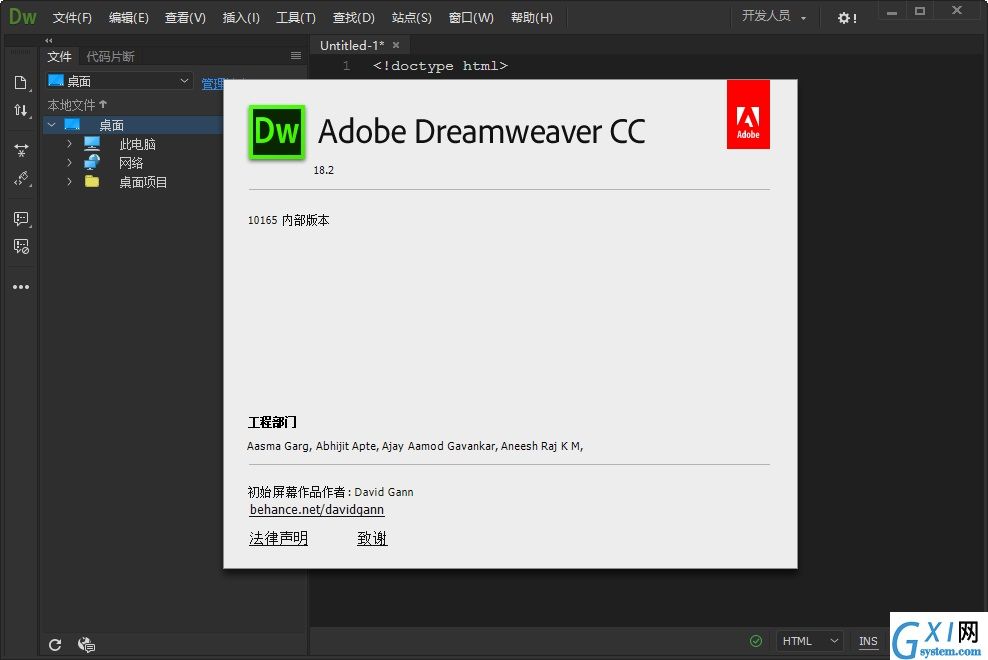Open the HTML language dropdown in status bar
This screenshot has height=660, width=988.
point(810,641)
